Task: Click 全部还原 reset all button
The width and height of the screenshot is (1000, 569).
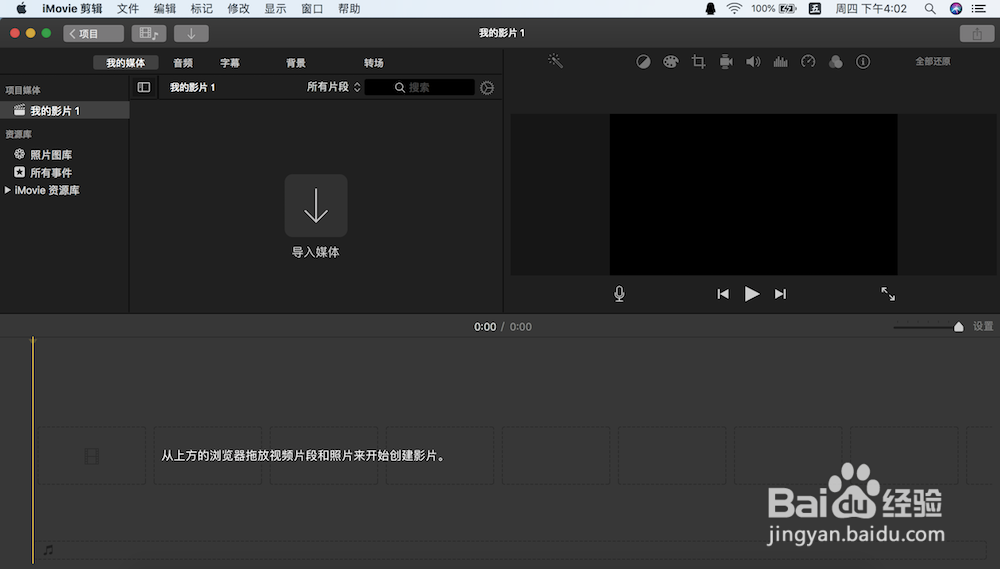Action: coord(932,62)
